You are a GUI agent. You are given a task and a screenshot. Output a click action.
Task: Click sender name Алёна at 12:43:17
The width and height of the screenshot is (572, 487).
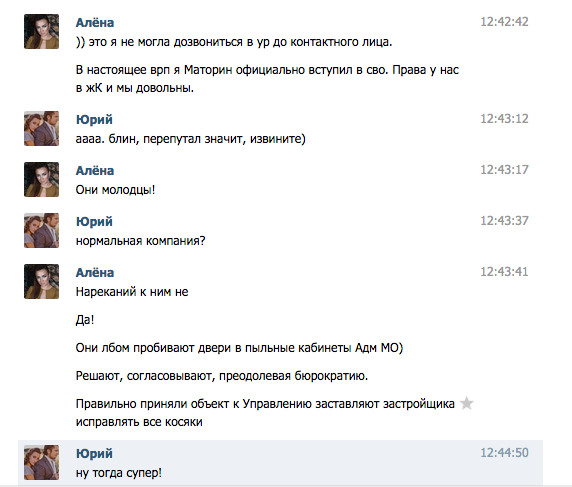pyautogui.click(x=95, y=171)
